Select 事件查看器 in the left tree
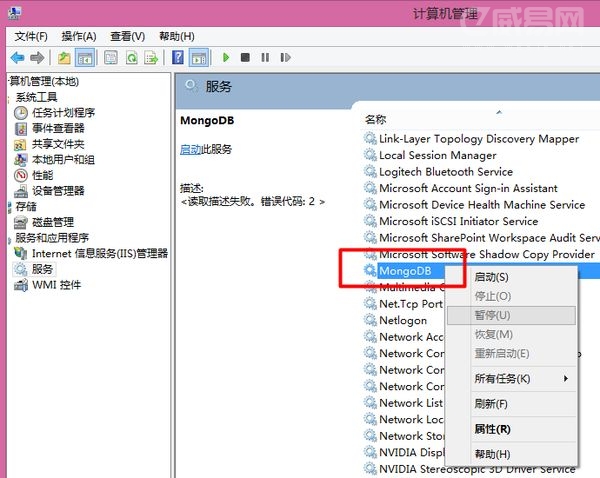This screenshot has width=600, height=478. coord(58,129)
